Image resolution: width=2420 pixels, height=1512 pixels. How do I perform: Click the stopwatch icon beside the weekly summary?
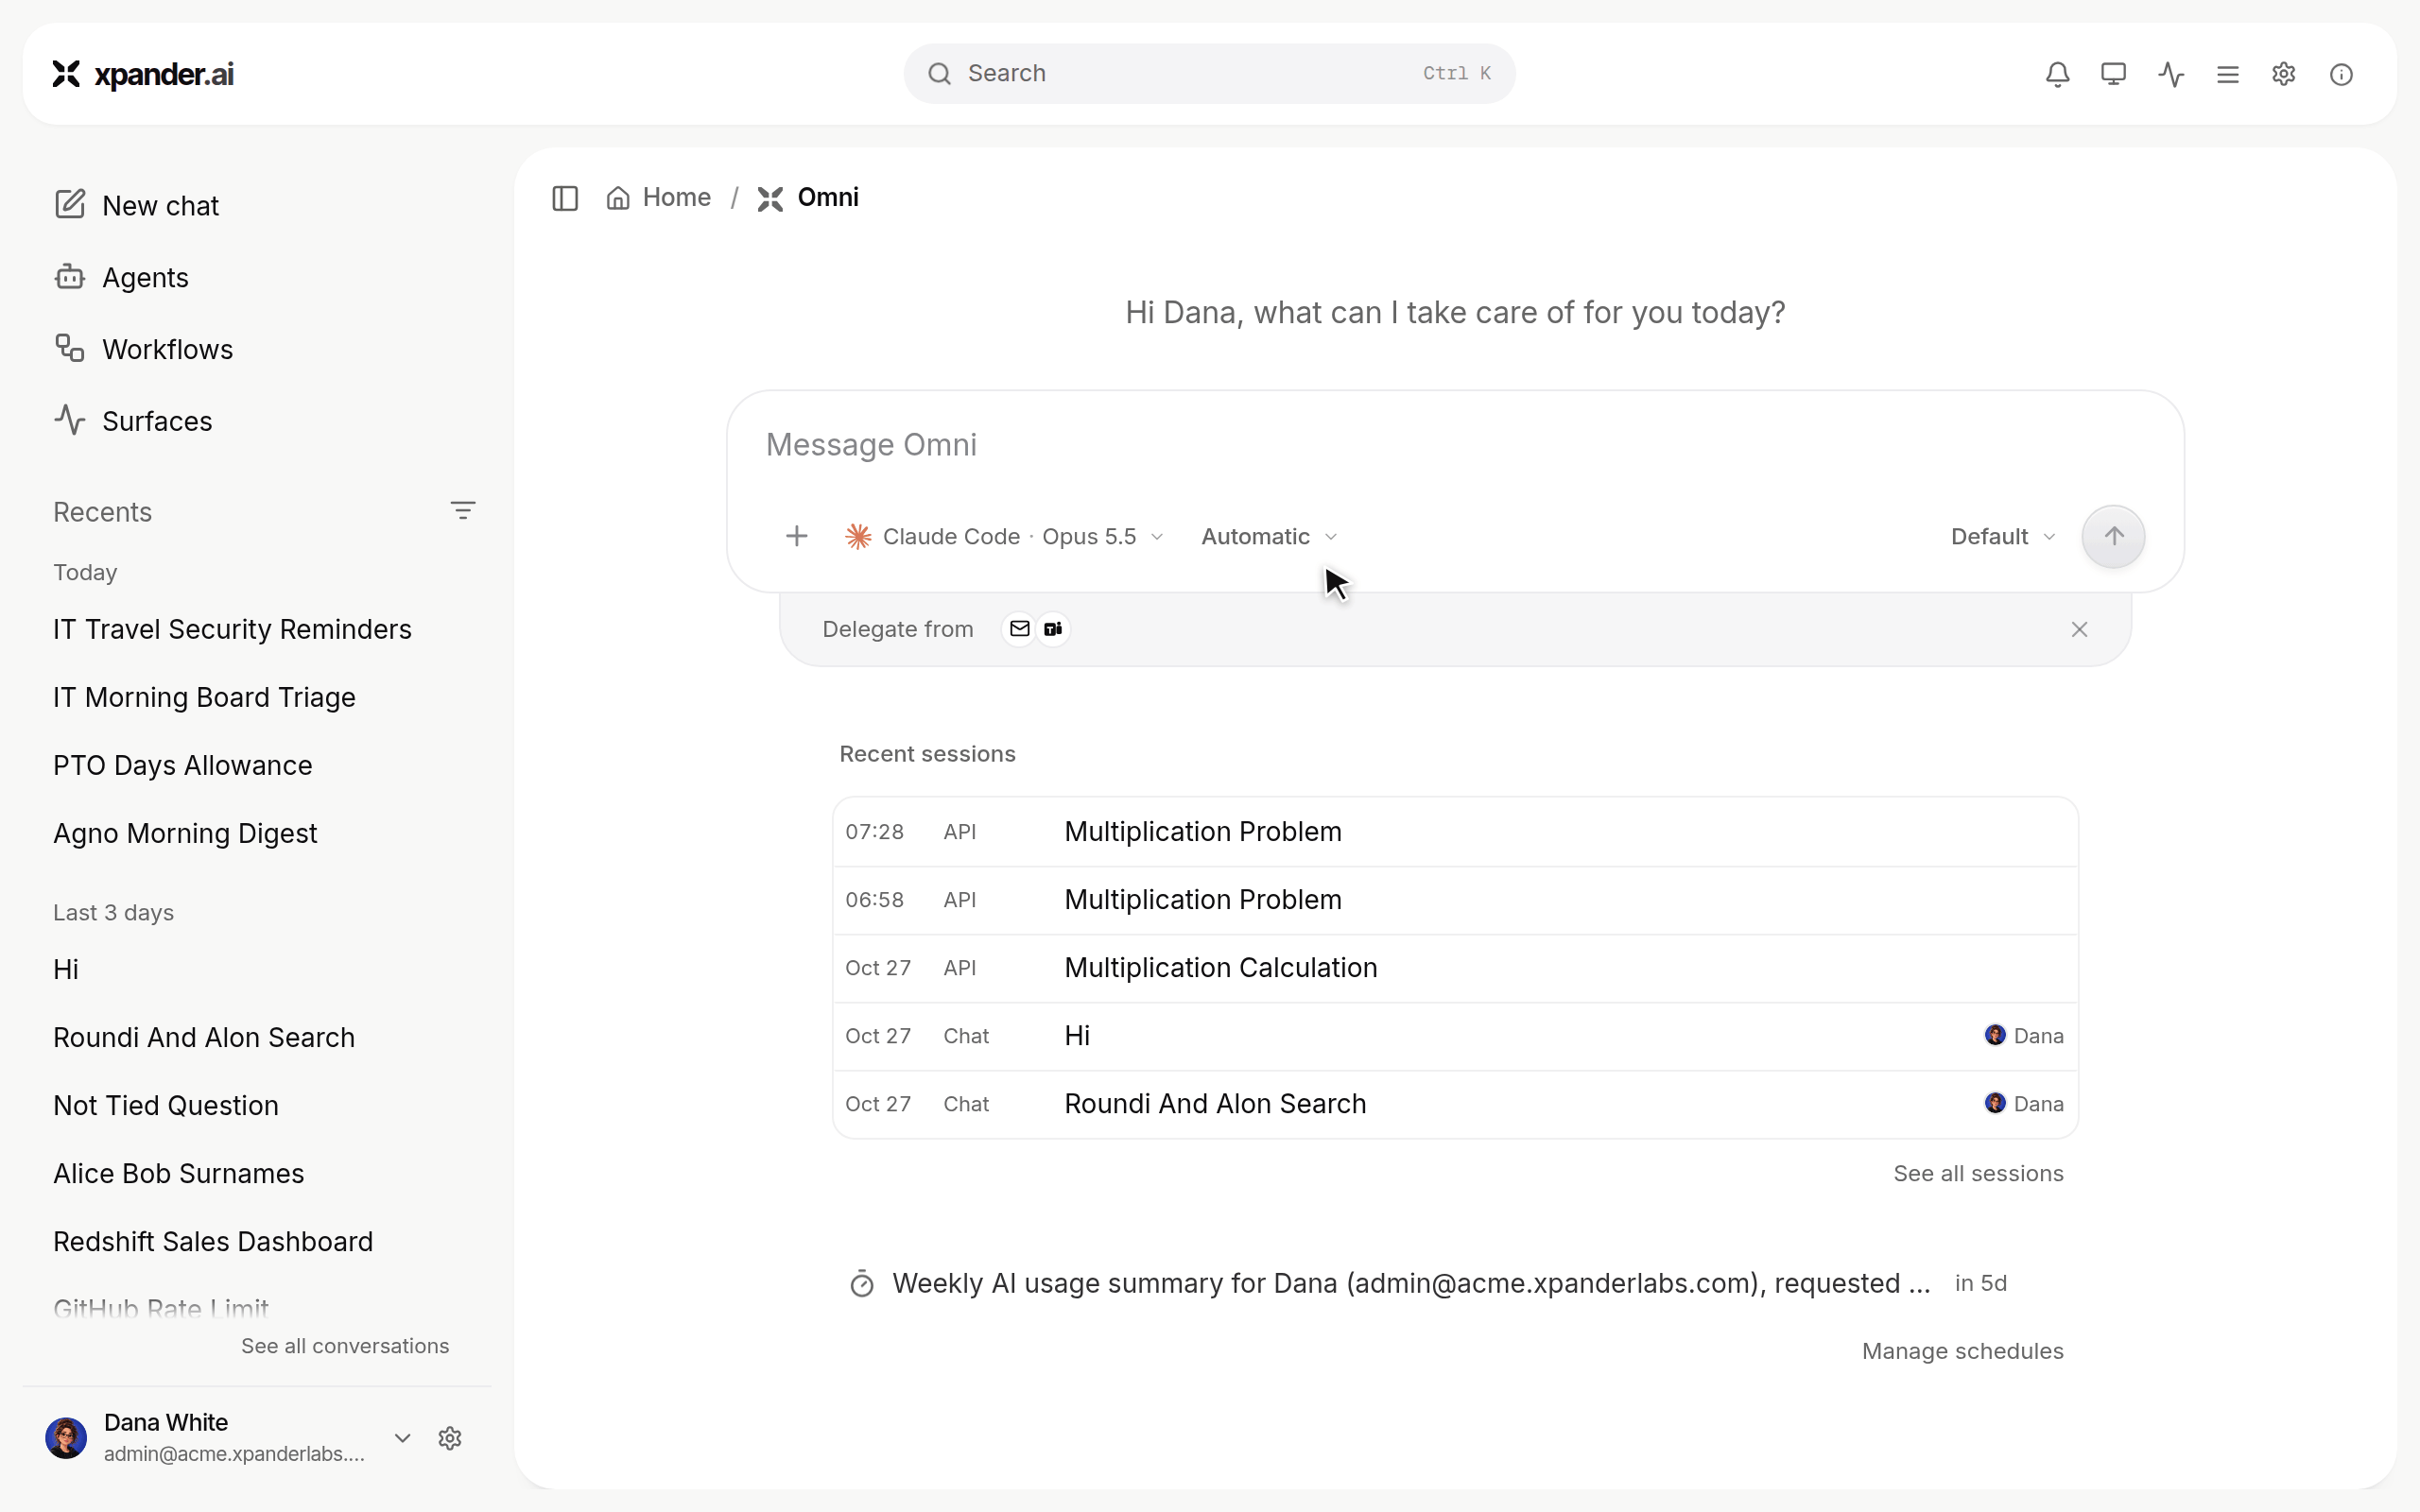862,1284
